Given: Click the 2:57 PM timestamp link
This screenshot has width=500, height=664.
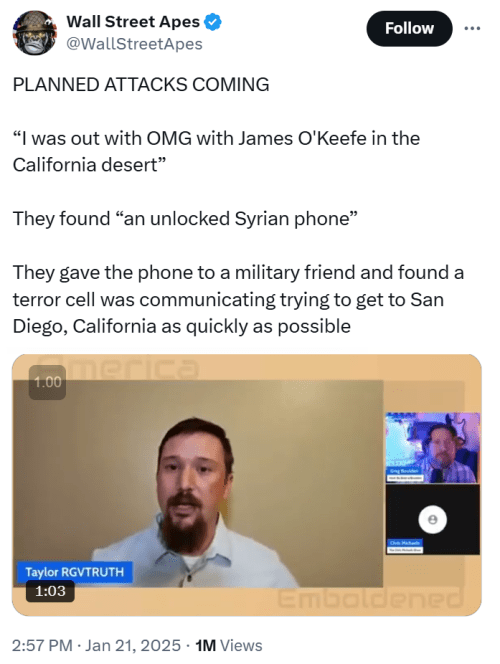Looking at the screenshot, I should click(x=42, y=645).
